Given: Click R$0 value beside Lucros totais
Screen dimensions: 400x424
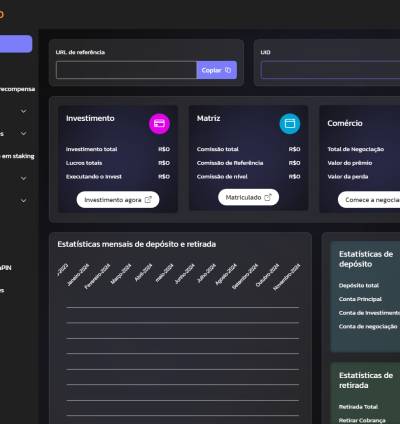Looking at the screenshot, I should coord(164,163).
